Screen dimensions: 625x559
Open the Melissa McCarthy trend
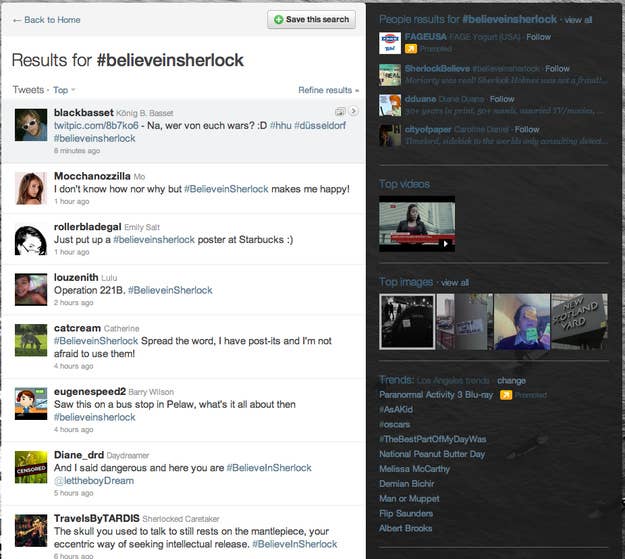coord(414,469)
